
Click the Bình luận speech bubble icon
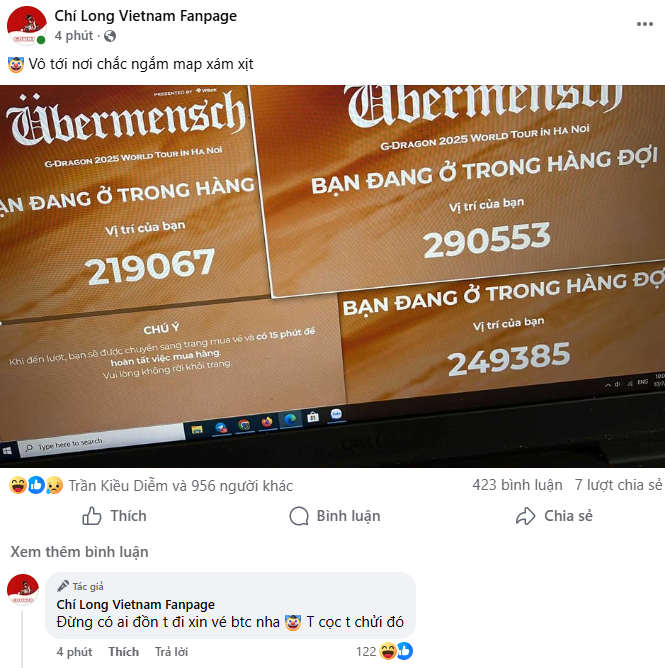(299, 516)
